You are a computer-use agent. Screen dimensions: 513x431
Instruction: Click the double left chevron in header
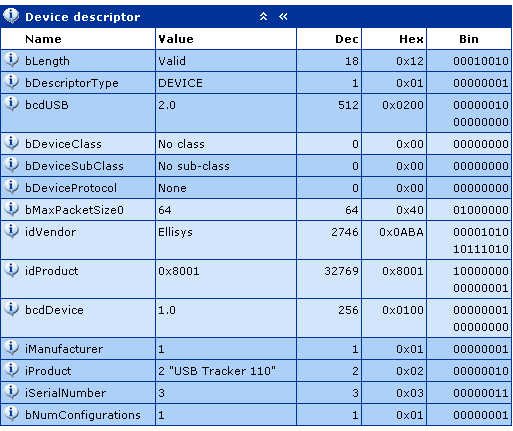[283, 16]
